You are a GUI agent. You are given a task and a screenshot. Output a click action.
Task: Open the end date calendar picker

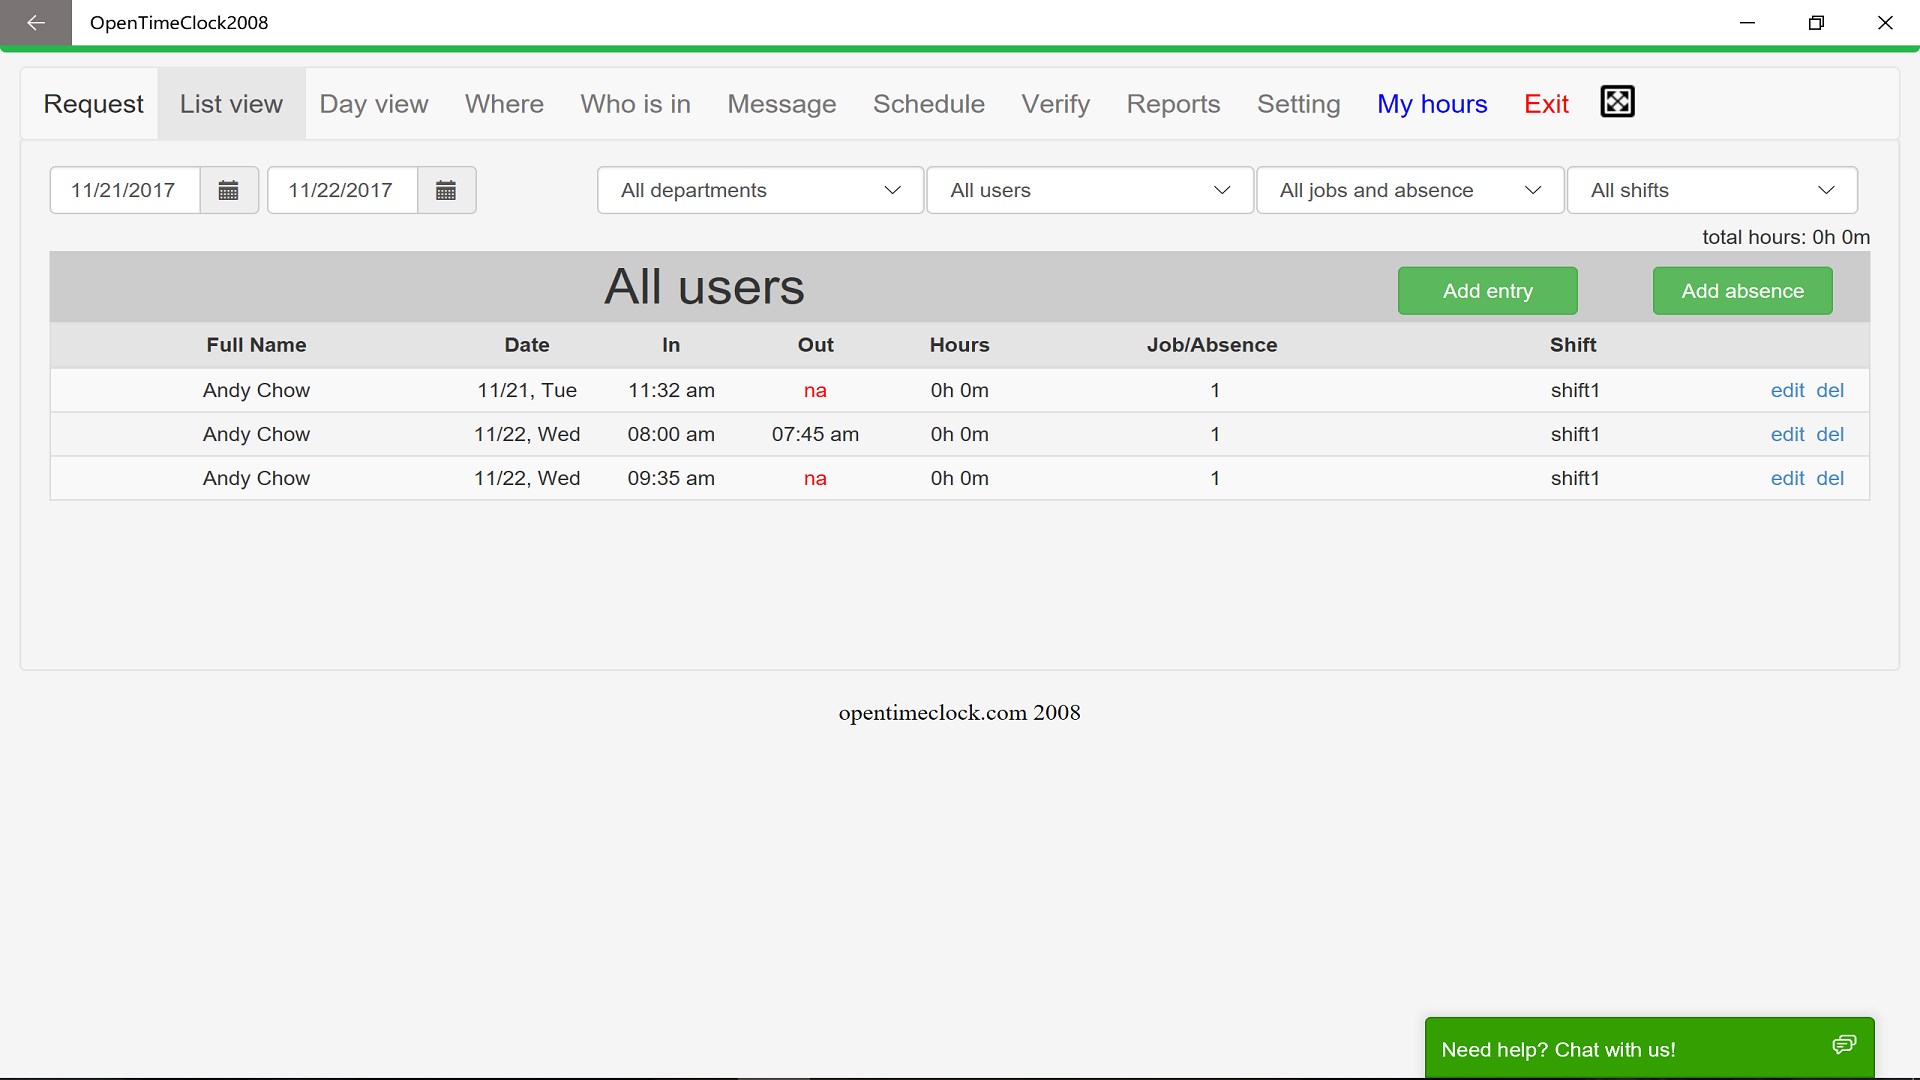tap(446, 190)
